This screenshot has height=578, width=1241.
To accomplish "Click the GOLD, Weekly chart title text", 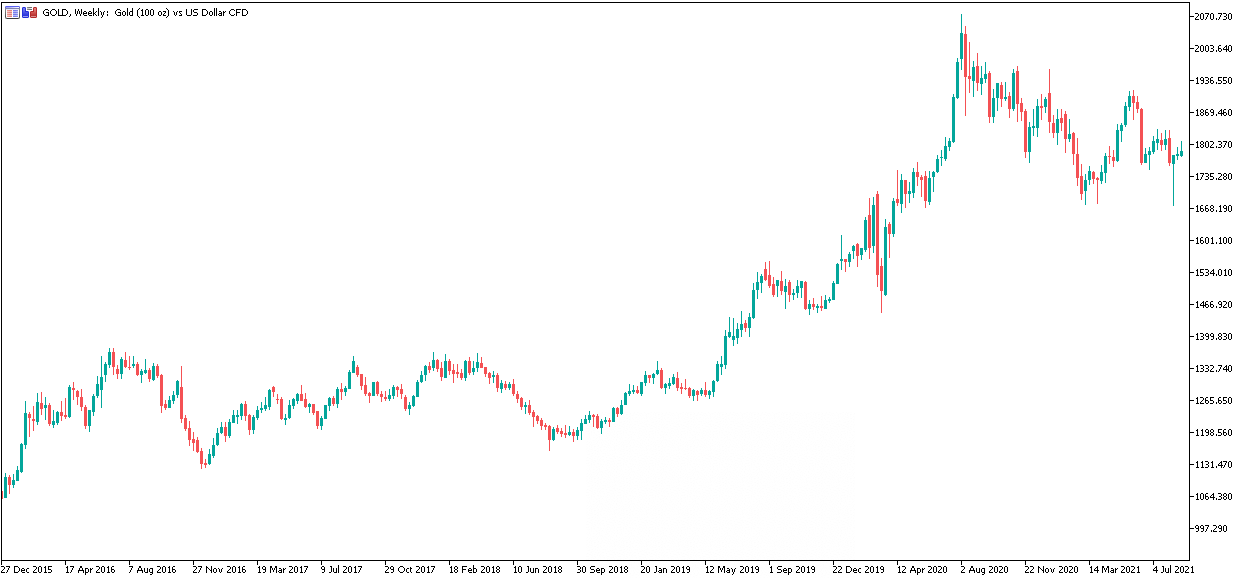I will click(145, 12).
